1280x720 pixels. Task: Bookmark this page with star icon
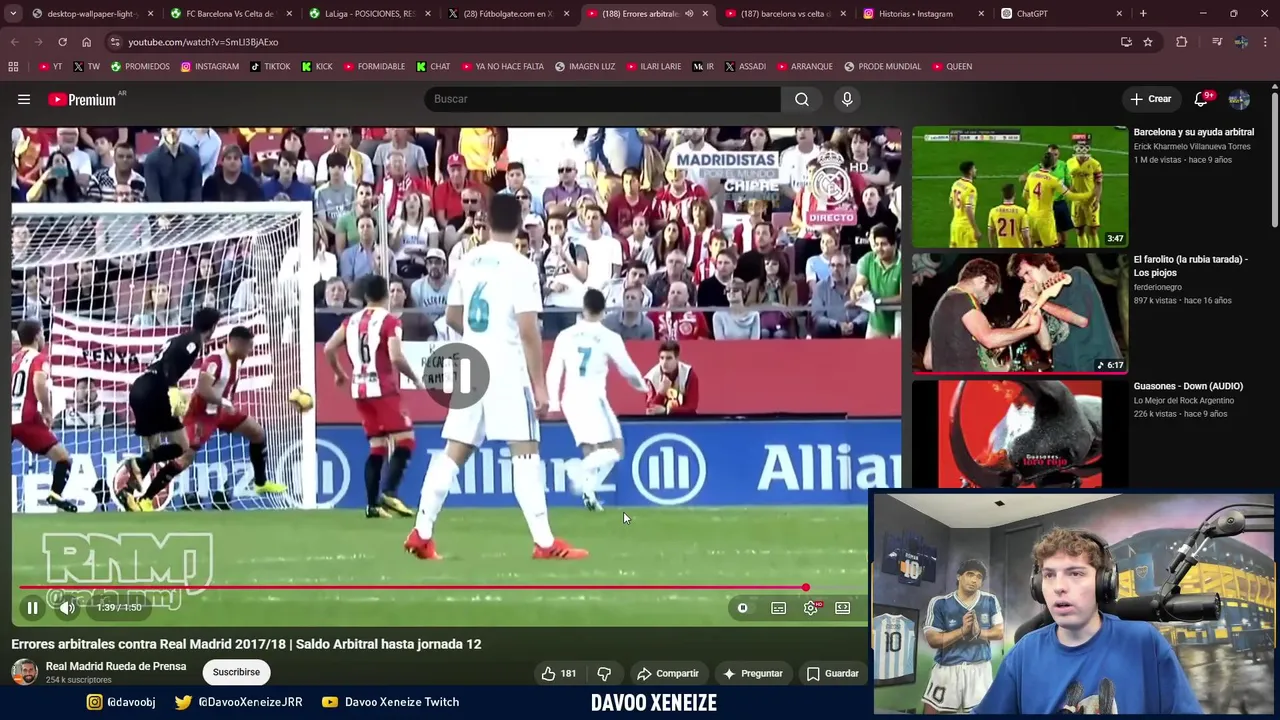tap(1148, 42)
